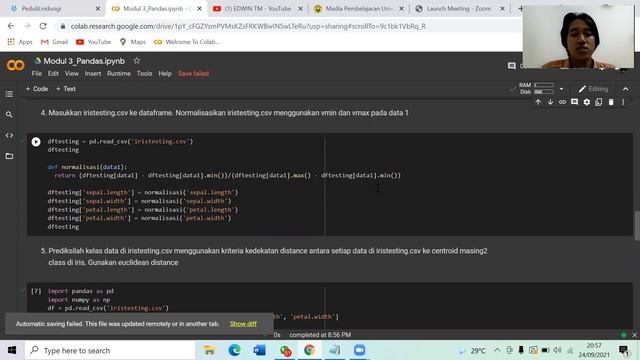Open Word from the taskbar
The height and width of the screenshot is (360, 640).
[x=259, y=350]
